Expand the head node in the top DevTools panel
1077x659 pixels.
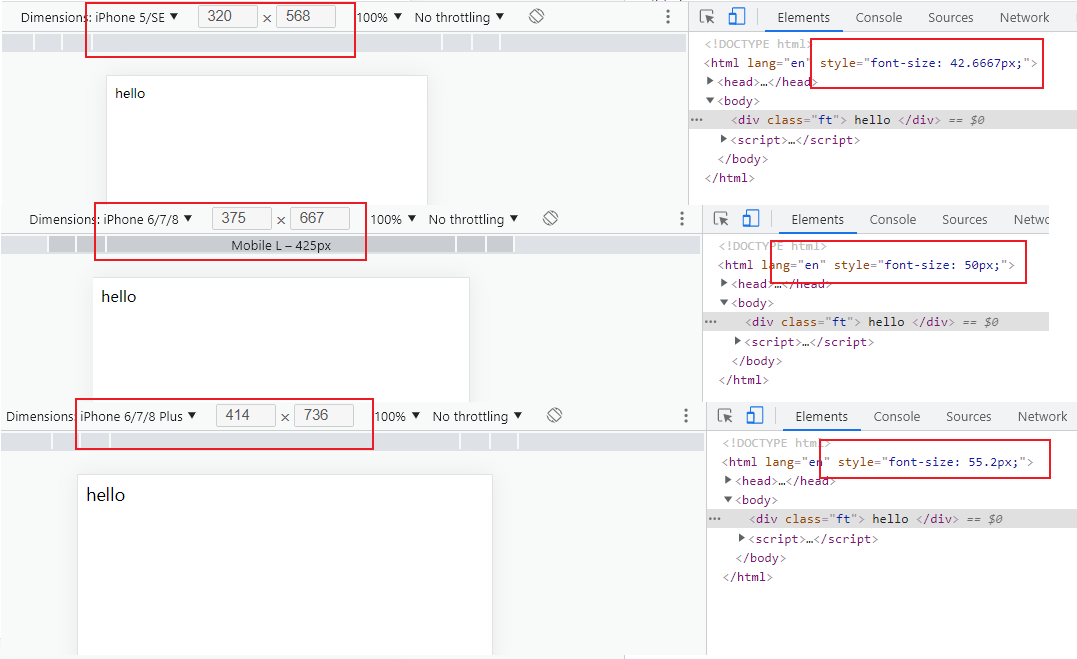click(710, 81)
